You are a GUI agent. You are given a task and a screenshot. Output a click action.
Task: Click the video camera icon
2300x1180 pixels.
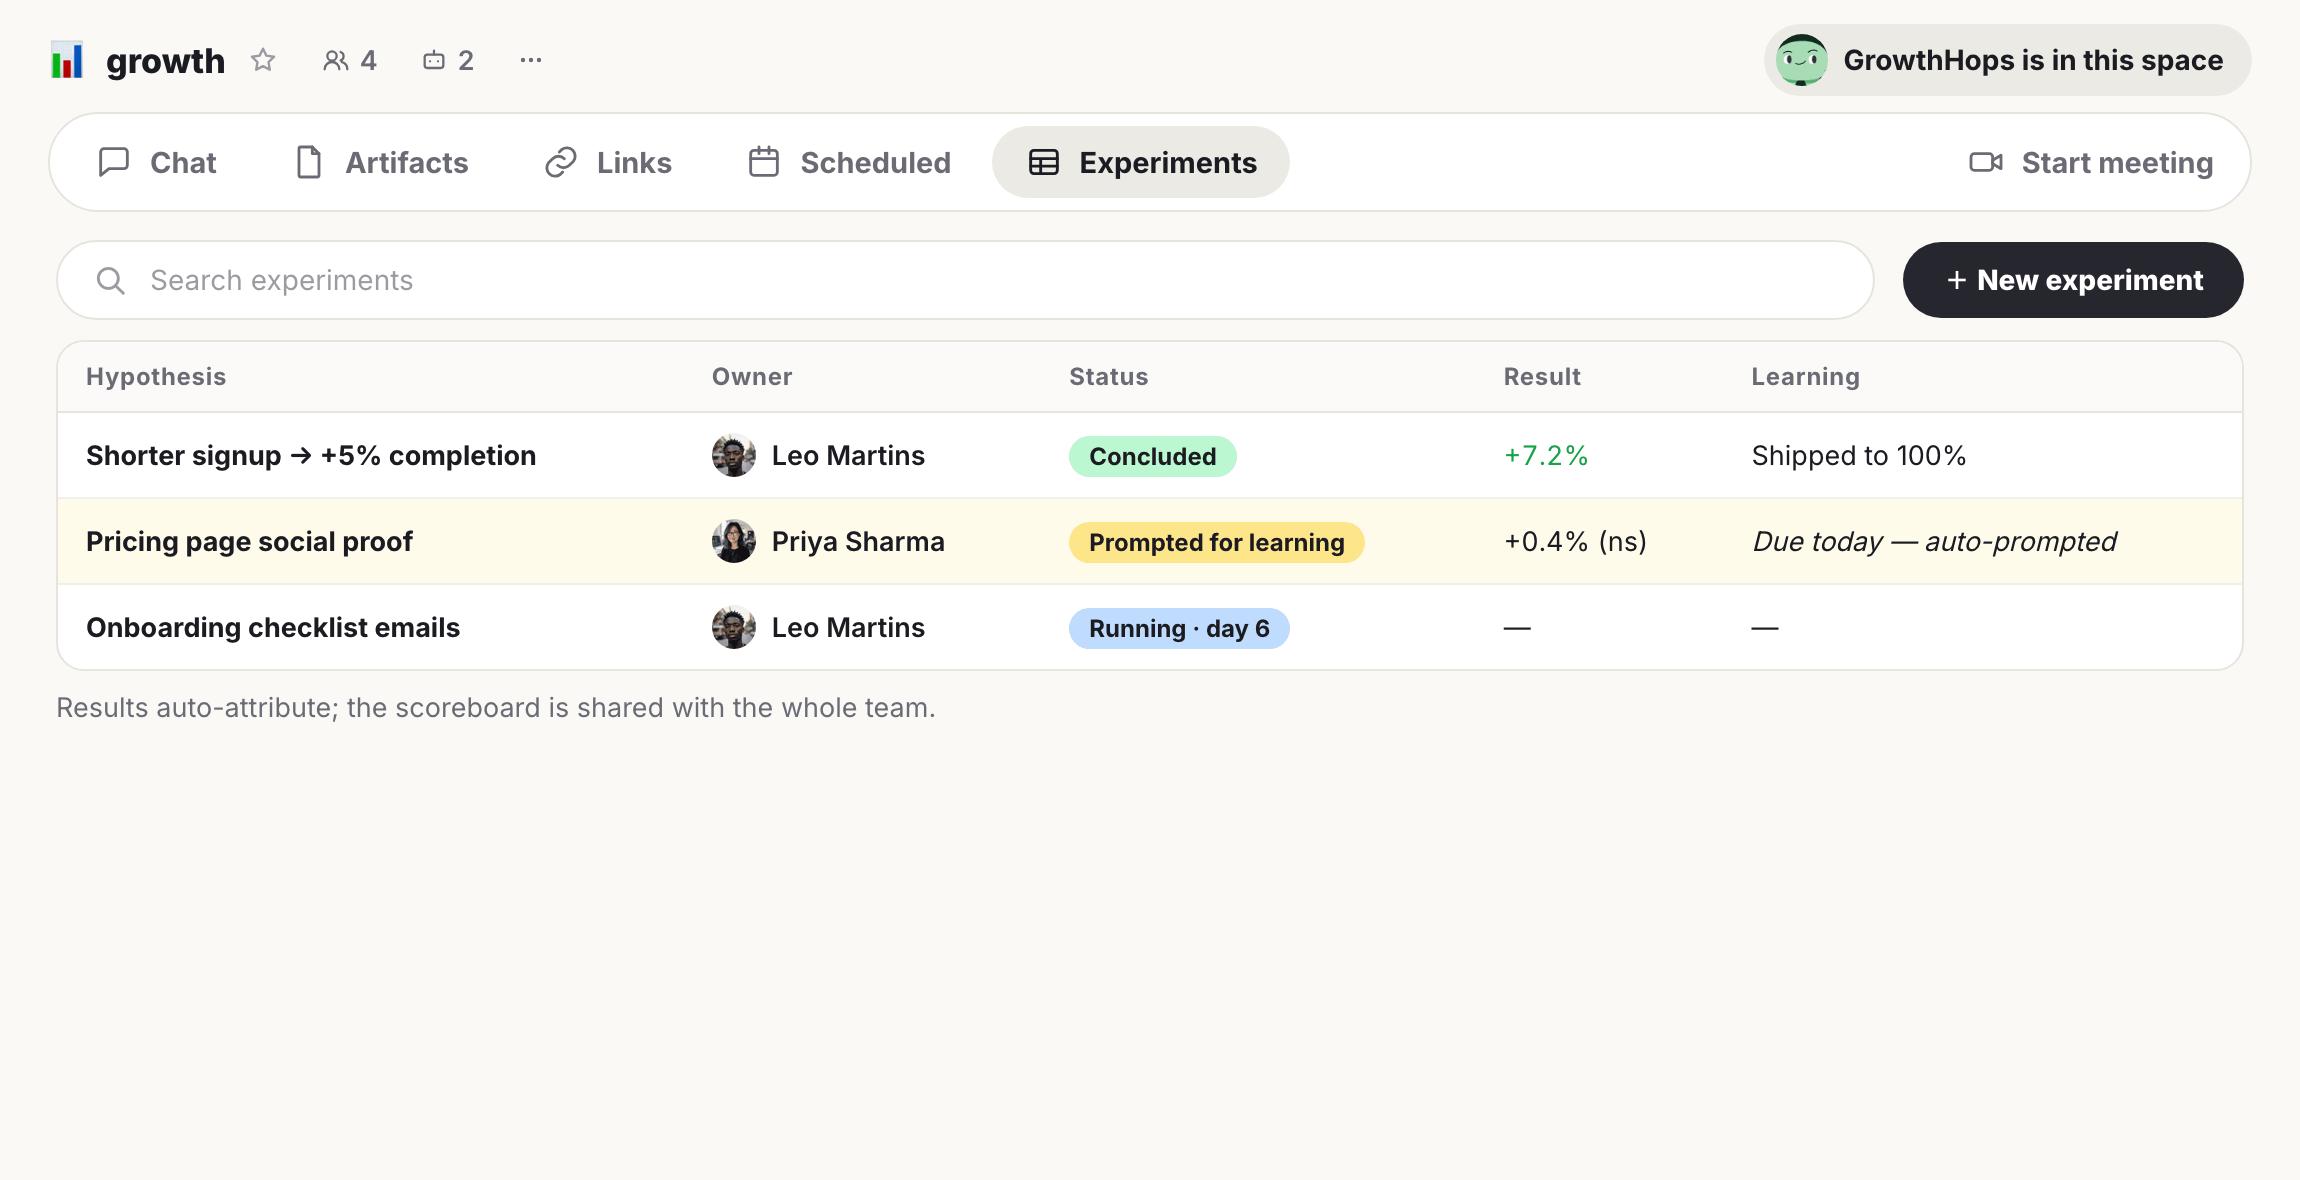tap(1986, 162)
